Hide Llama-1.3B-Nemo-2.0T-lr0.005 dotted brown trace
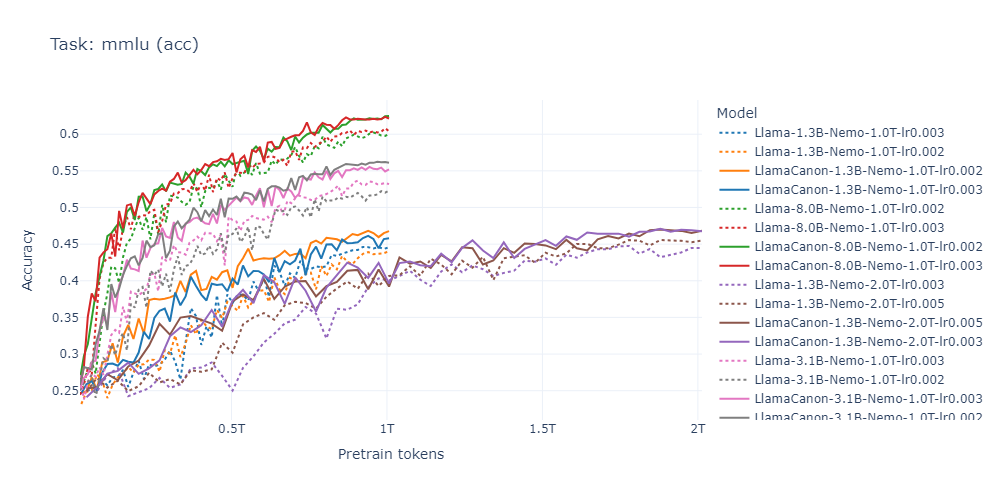Screen dimensions: 1000x500 pyautogui.click(x=849, y=304)
